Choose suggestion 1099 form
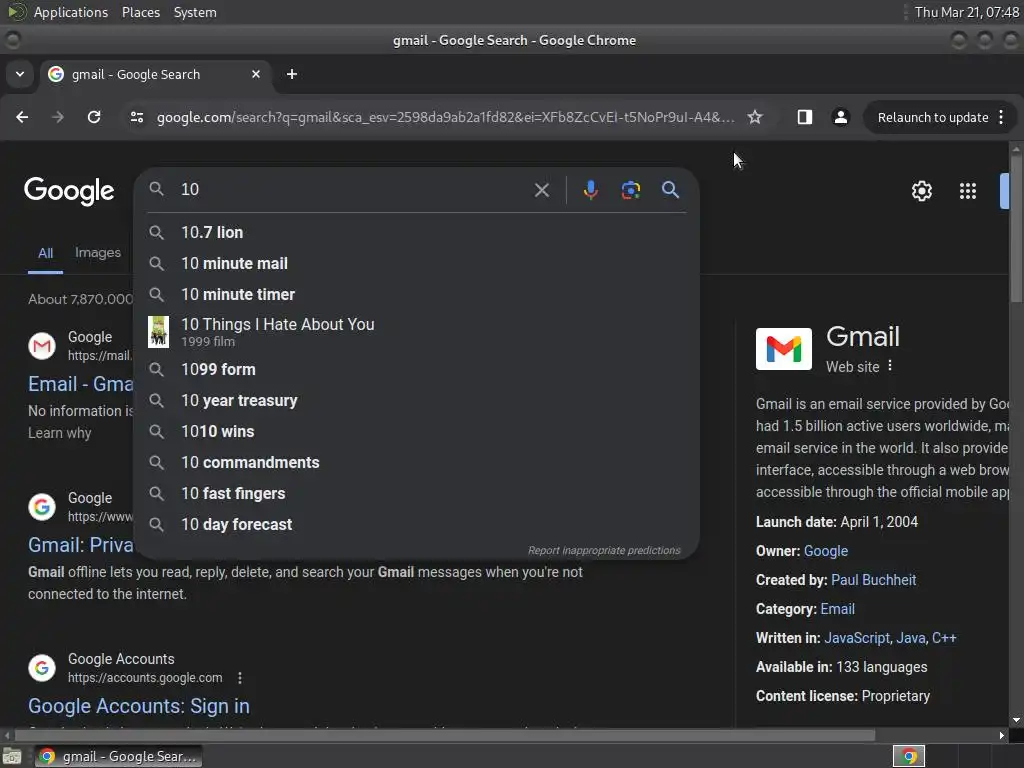Screen dimensions: 1024x768 [417, 370]
